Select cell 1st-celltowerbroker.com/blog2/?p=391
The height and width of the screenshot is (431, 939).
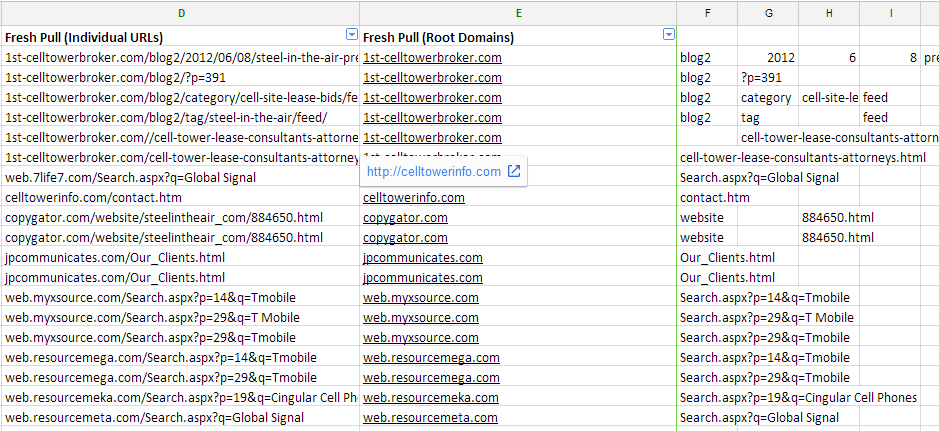point(181,78)
